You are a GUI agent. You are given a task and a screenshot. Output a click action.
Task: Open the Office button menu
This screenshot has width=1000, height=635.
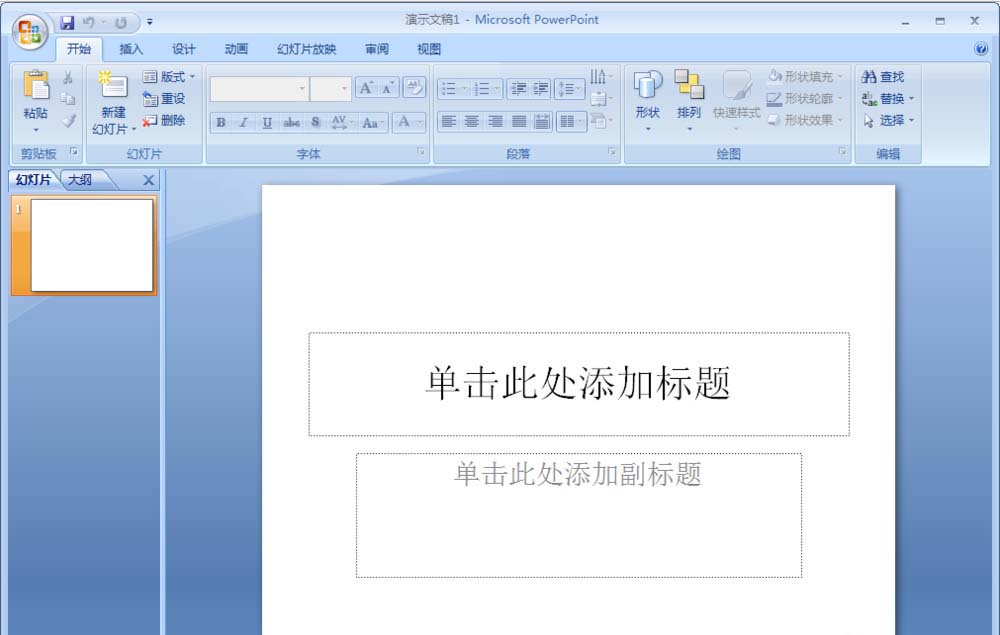coord(29,32)
